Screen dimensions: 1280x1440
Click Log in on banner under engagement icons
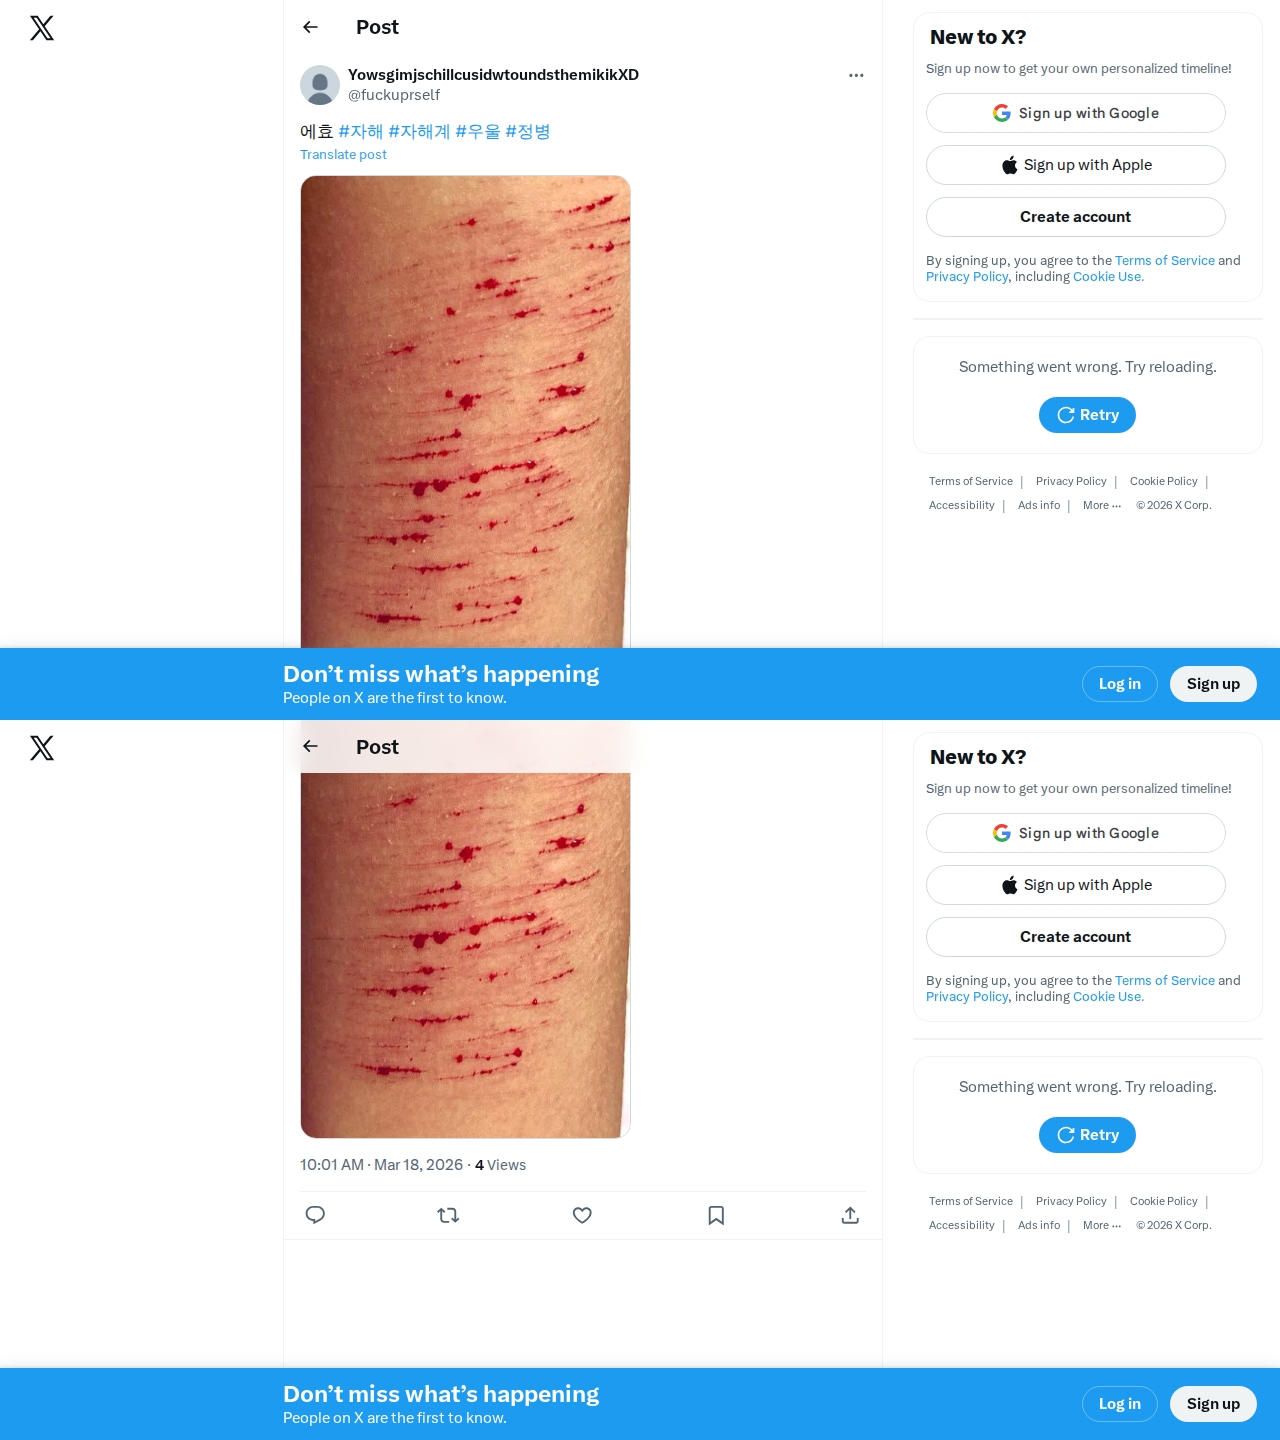click(1120, 1404)
